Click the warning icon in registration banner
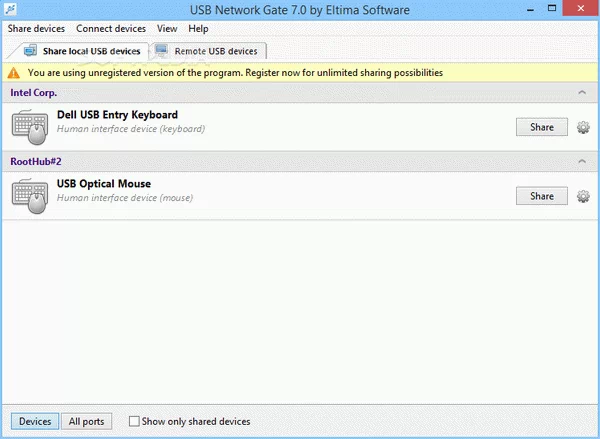The width and height of the screenshot is (600, 439). [14, 73]
